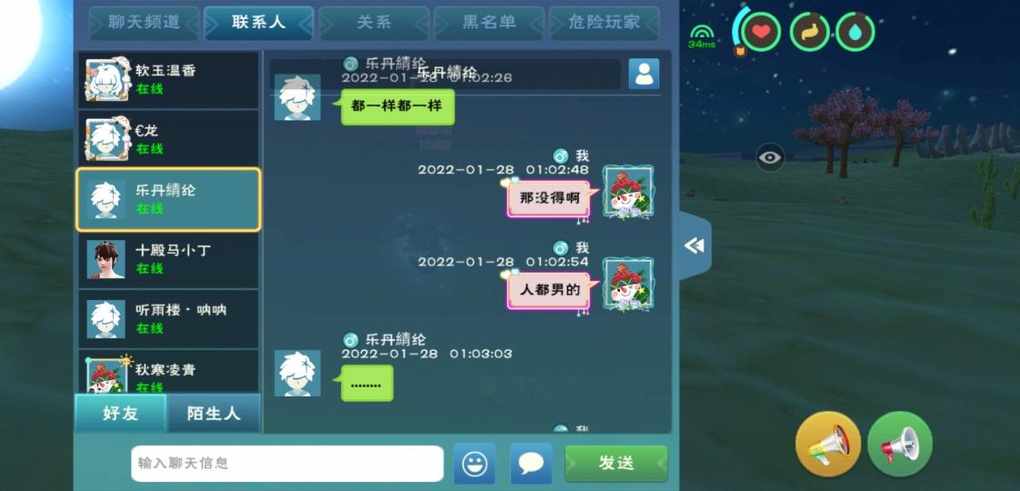The image size is (1020, 491).
Task: Toggle the eye visibility icon
Action: [x=770, y=157]
